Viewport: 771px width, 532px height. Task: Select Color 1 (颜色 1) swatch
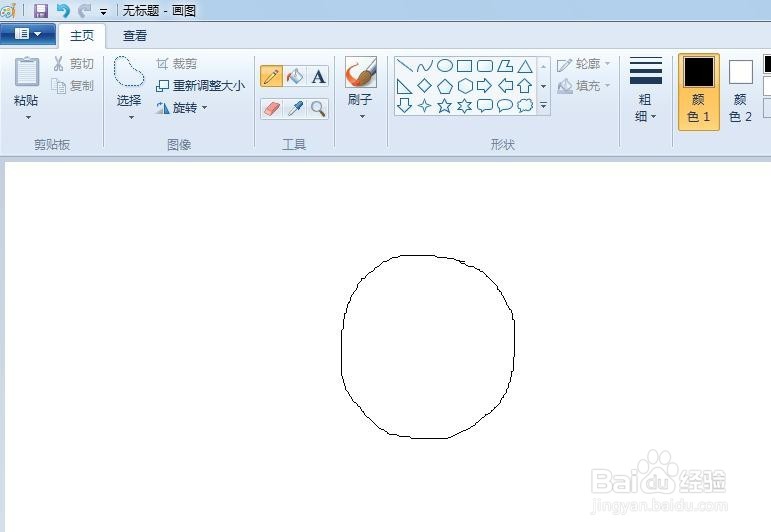point(698,92)
